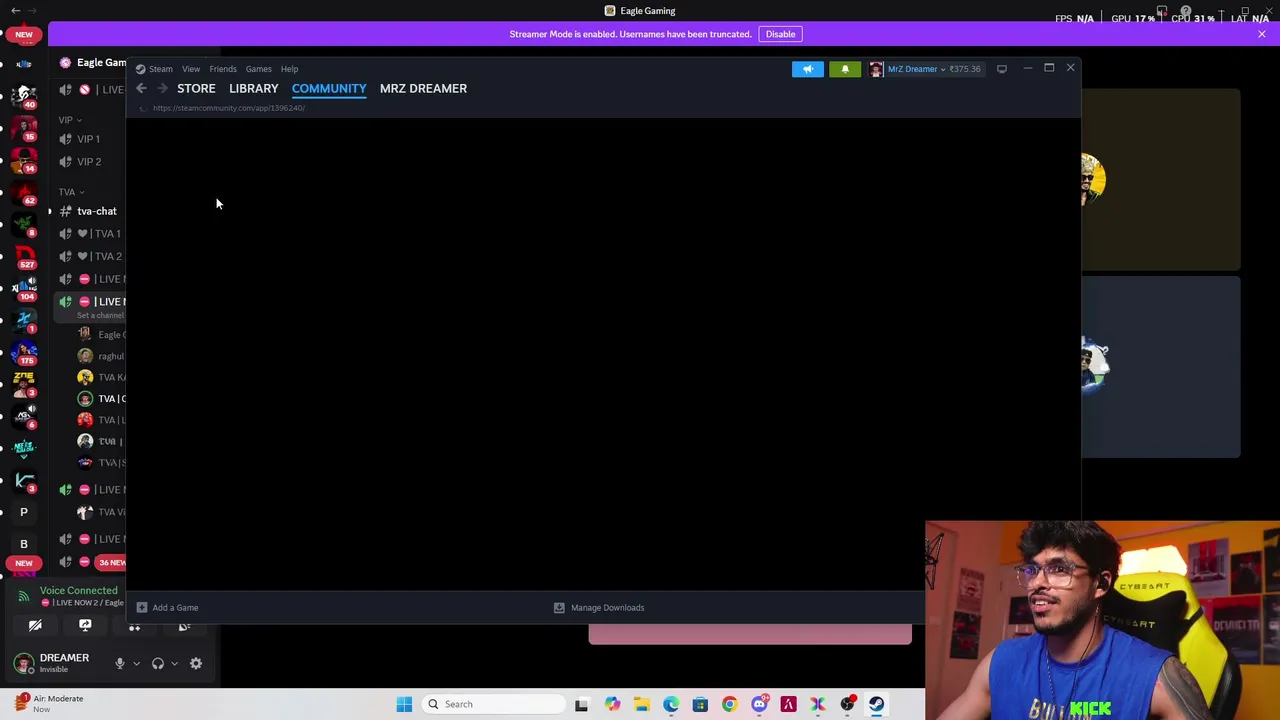Open the Games menu in Steam
This screenshot has height=720, width=1280.
tap(258, 69)
